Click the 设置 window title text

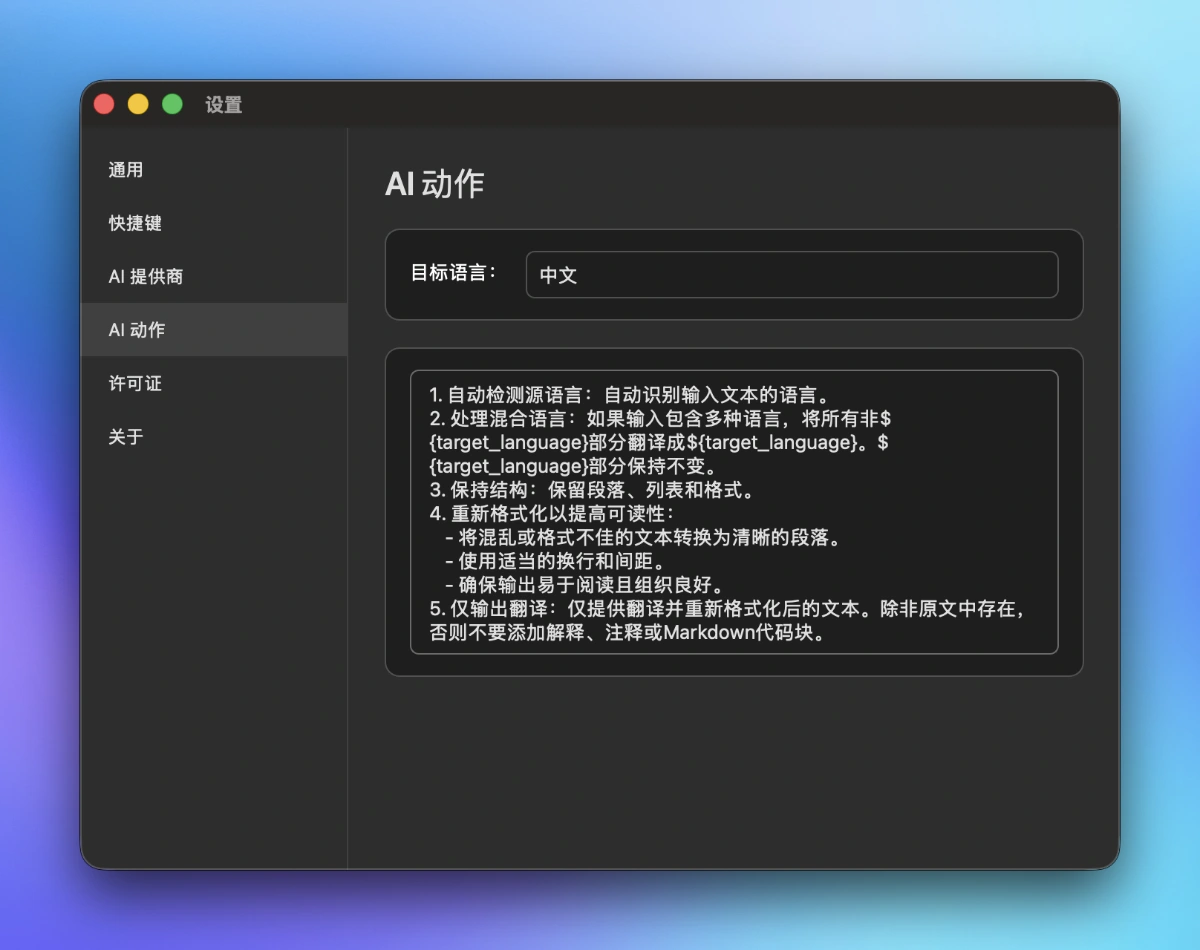pos(224,105)
